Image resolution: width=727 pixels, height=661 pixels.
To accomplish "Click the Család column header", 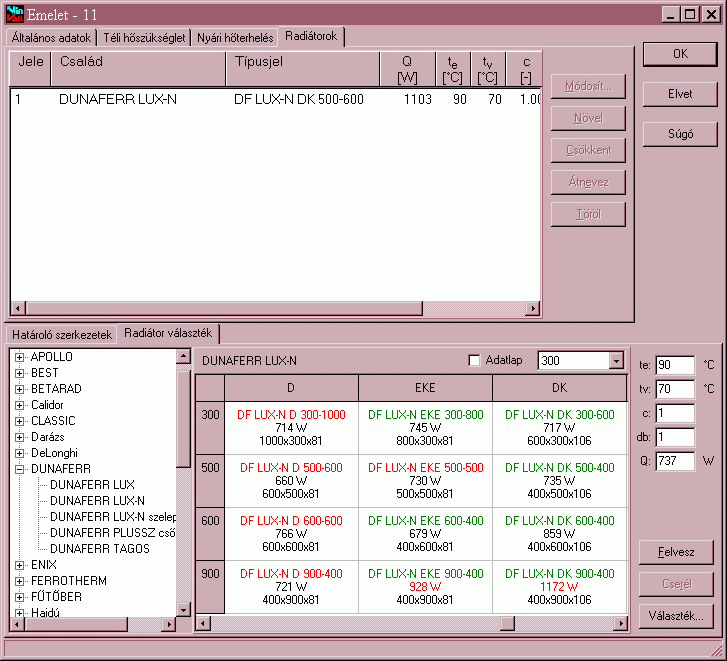I will point(138,69).
